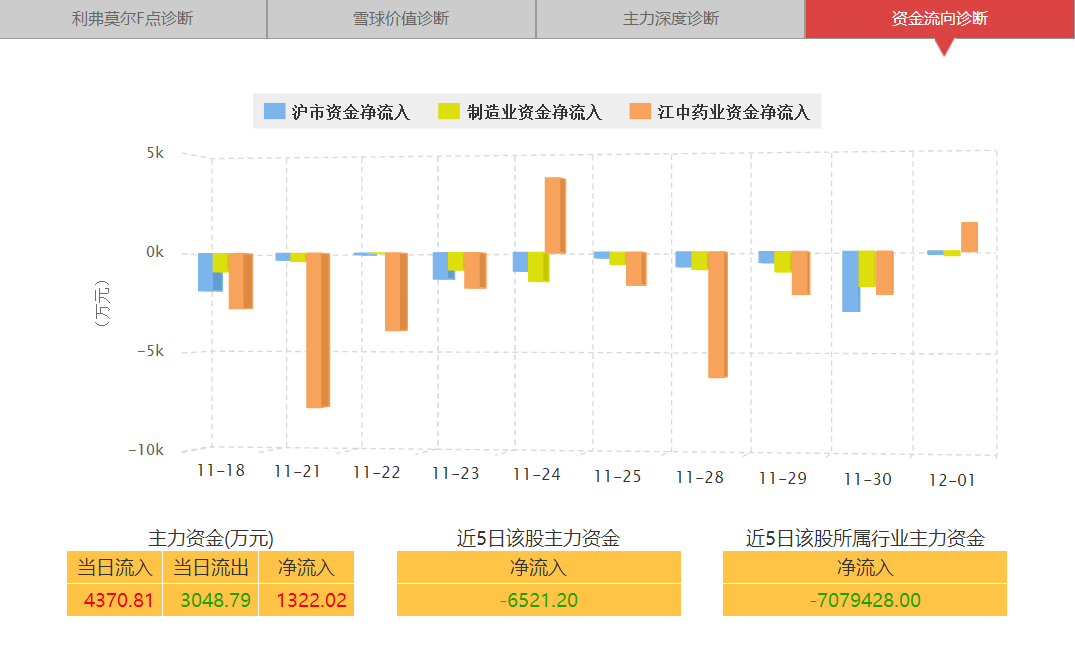Click the 资金流向诊断 tab
This screenshot has height=648, width=1075.
(x=940, y=19)
